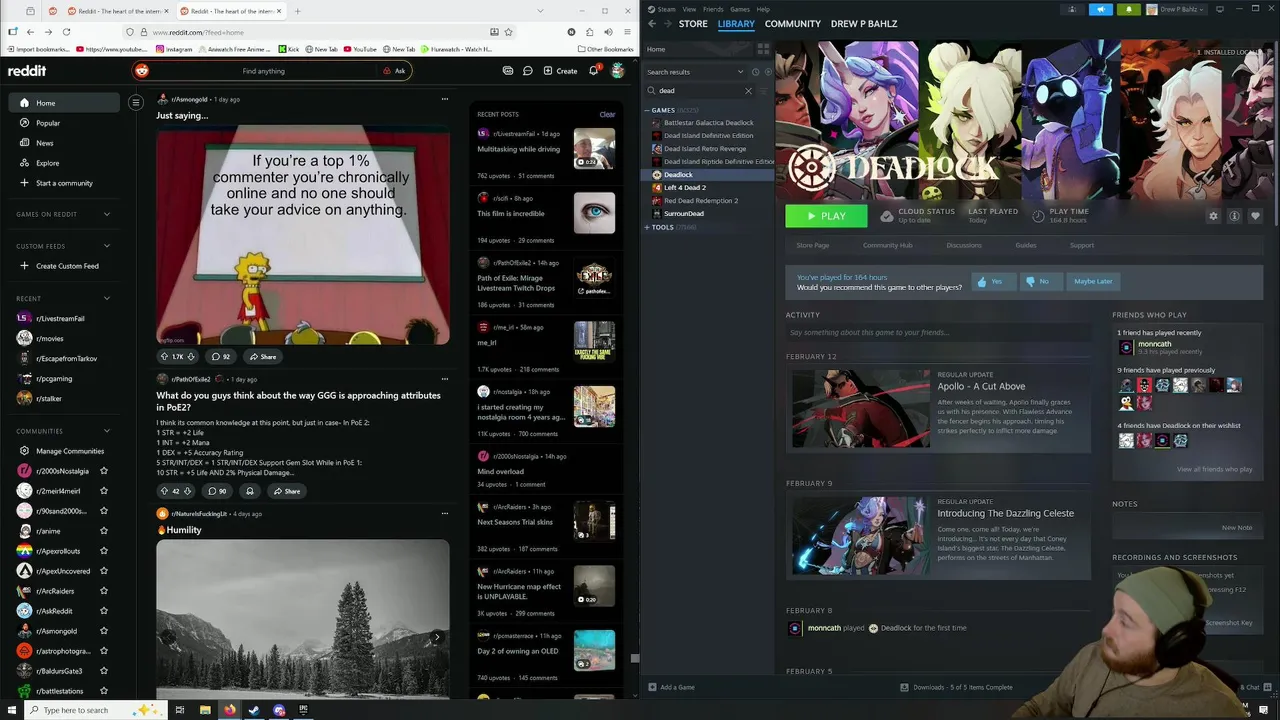Collapse Reddit sidebar with hamburger button

pyautogui.click(x=136, y=102)
